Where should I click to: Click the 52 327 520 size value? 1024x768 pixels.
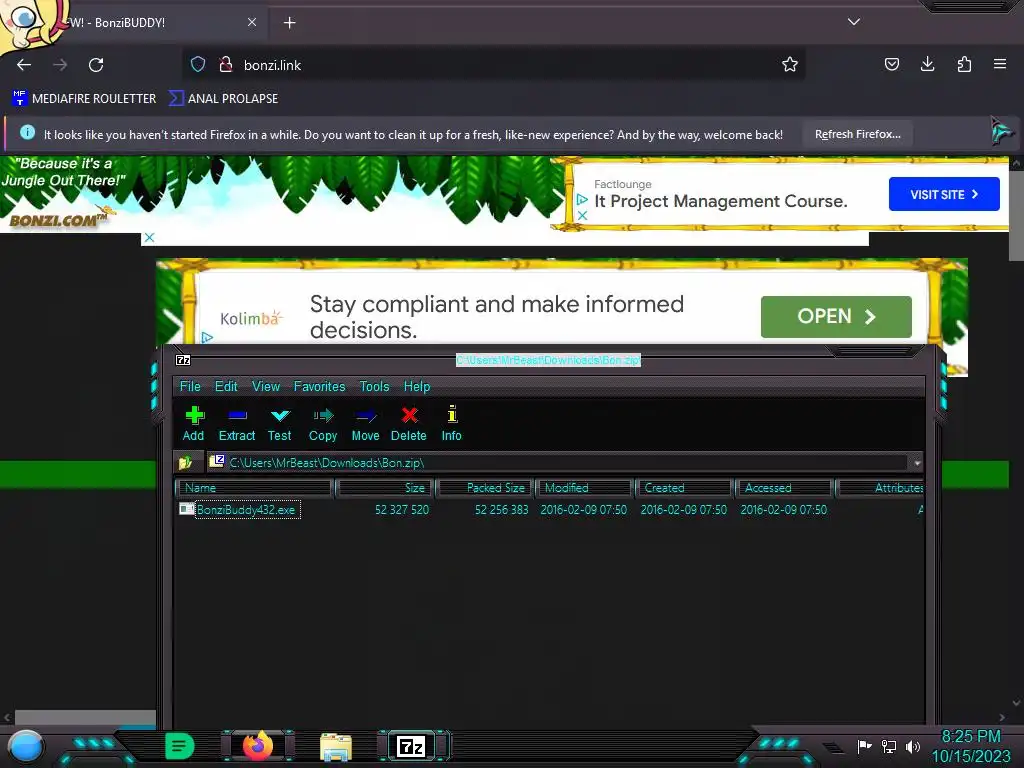(402, 509)
